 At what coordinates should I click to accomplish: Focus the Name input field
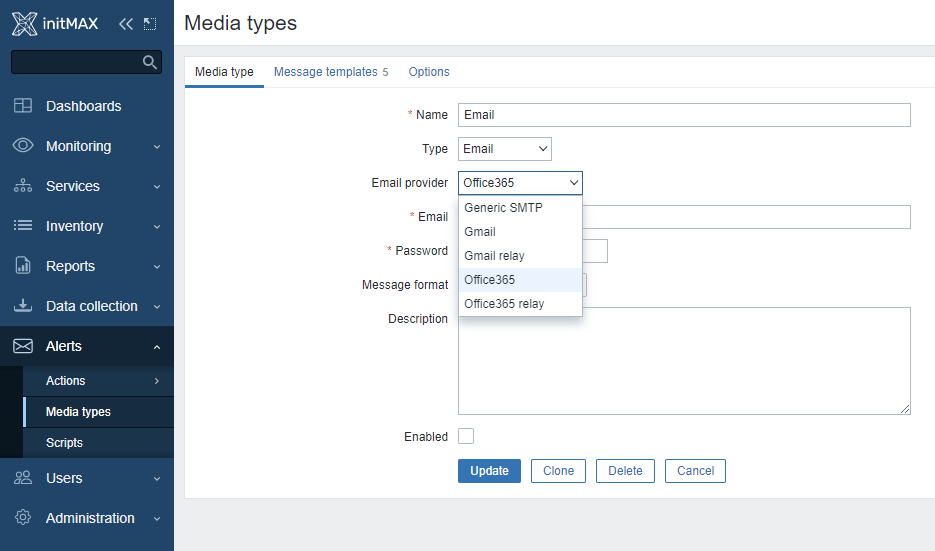[684, 114]
